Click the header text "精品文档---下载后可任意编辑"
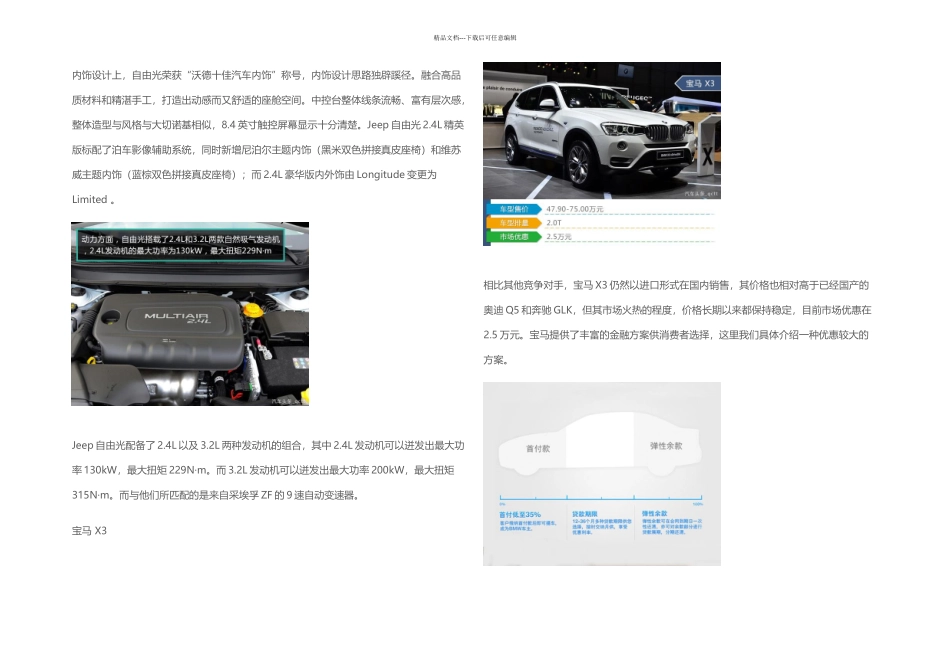The width and height of the screenshot is (950, 672). click(x=475, y=38)
